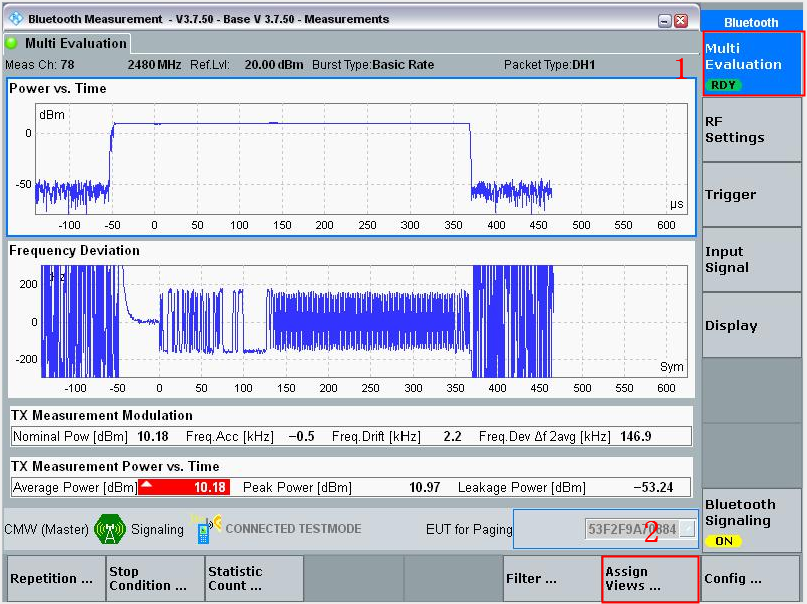Open the Filter settings
This screenshot has width=807, height=604.
click(x=552, y=578)
